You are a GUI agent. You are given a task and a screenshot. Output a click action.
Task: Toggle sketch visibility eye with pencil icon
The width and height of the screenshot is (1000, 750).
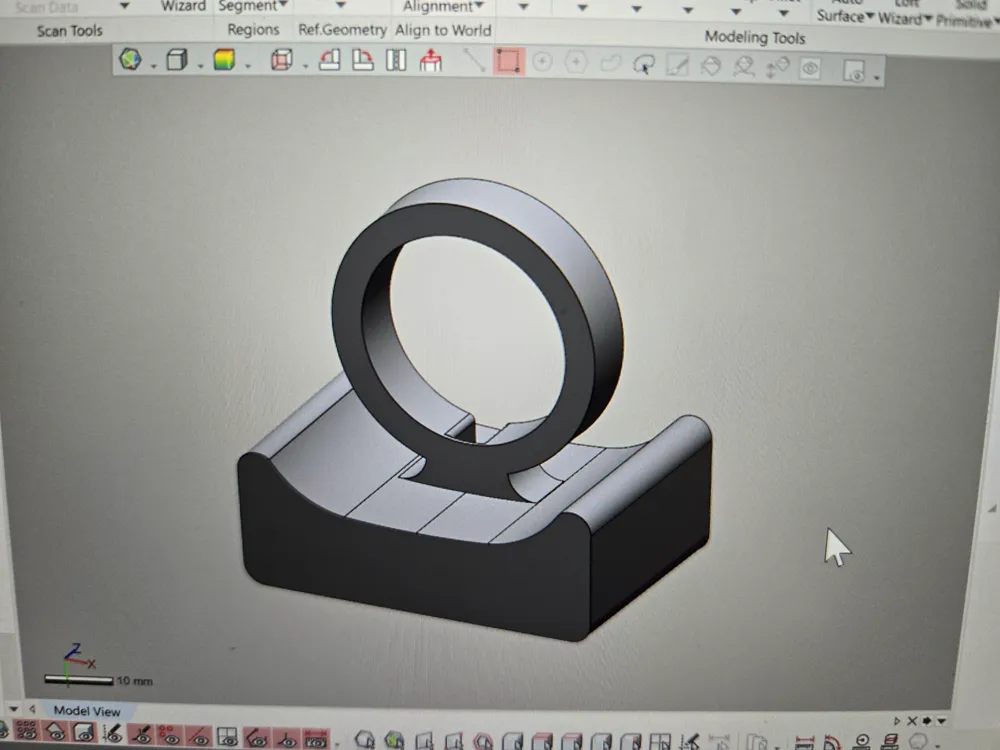coord(113,735)
